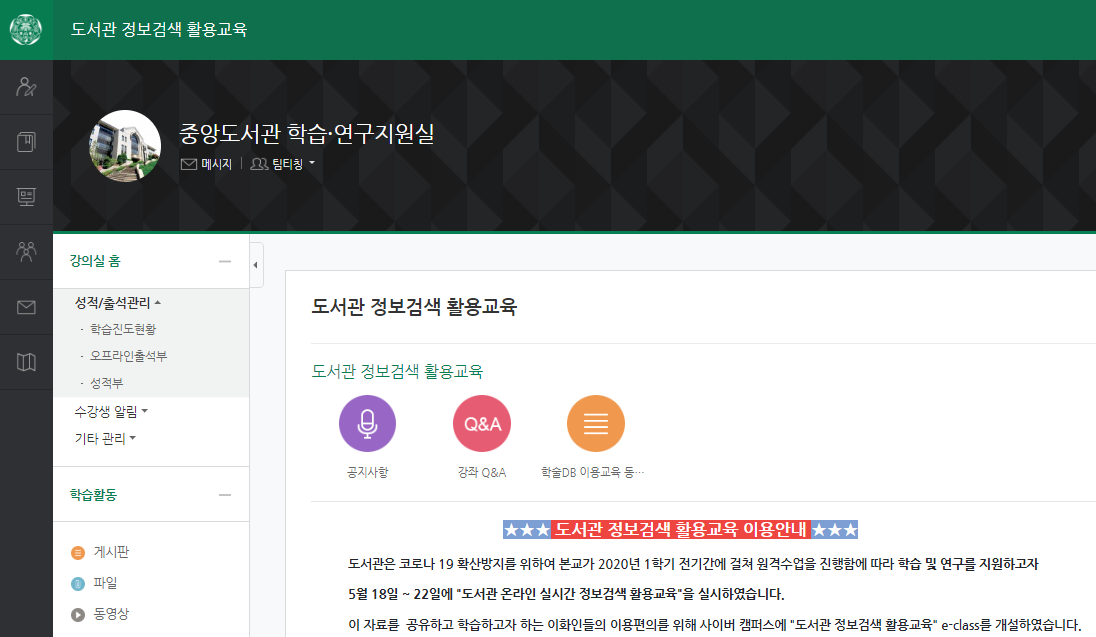Open the user profile sidebar icon

coord(26,87)
